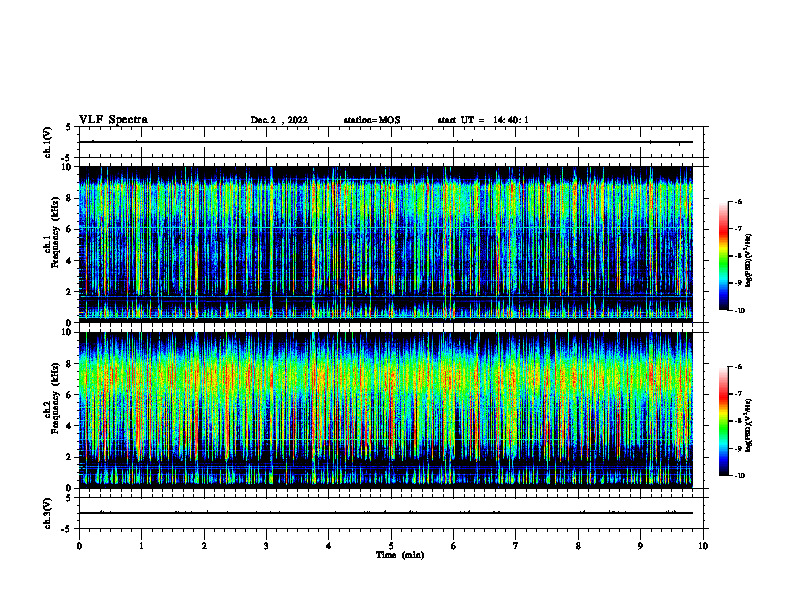Click the "5" tick on the time axis
Image resolution: width=792 pixels, height=612 pixels.
[x=391, y=546]
